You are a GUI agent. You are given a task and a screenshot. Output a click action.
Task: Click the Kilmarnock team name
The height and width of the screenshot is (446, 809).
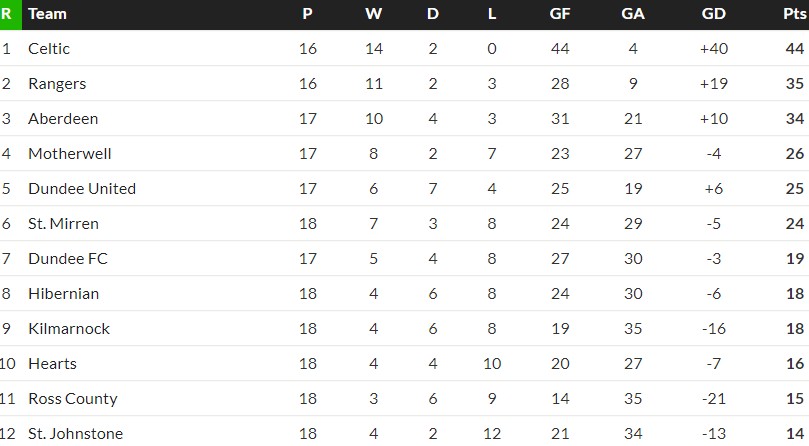(x=69, y=329)
